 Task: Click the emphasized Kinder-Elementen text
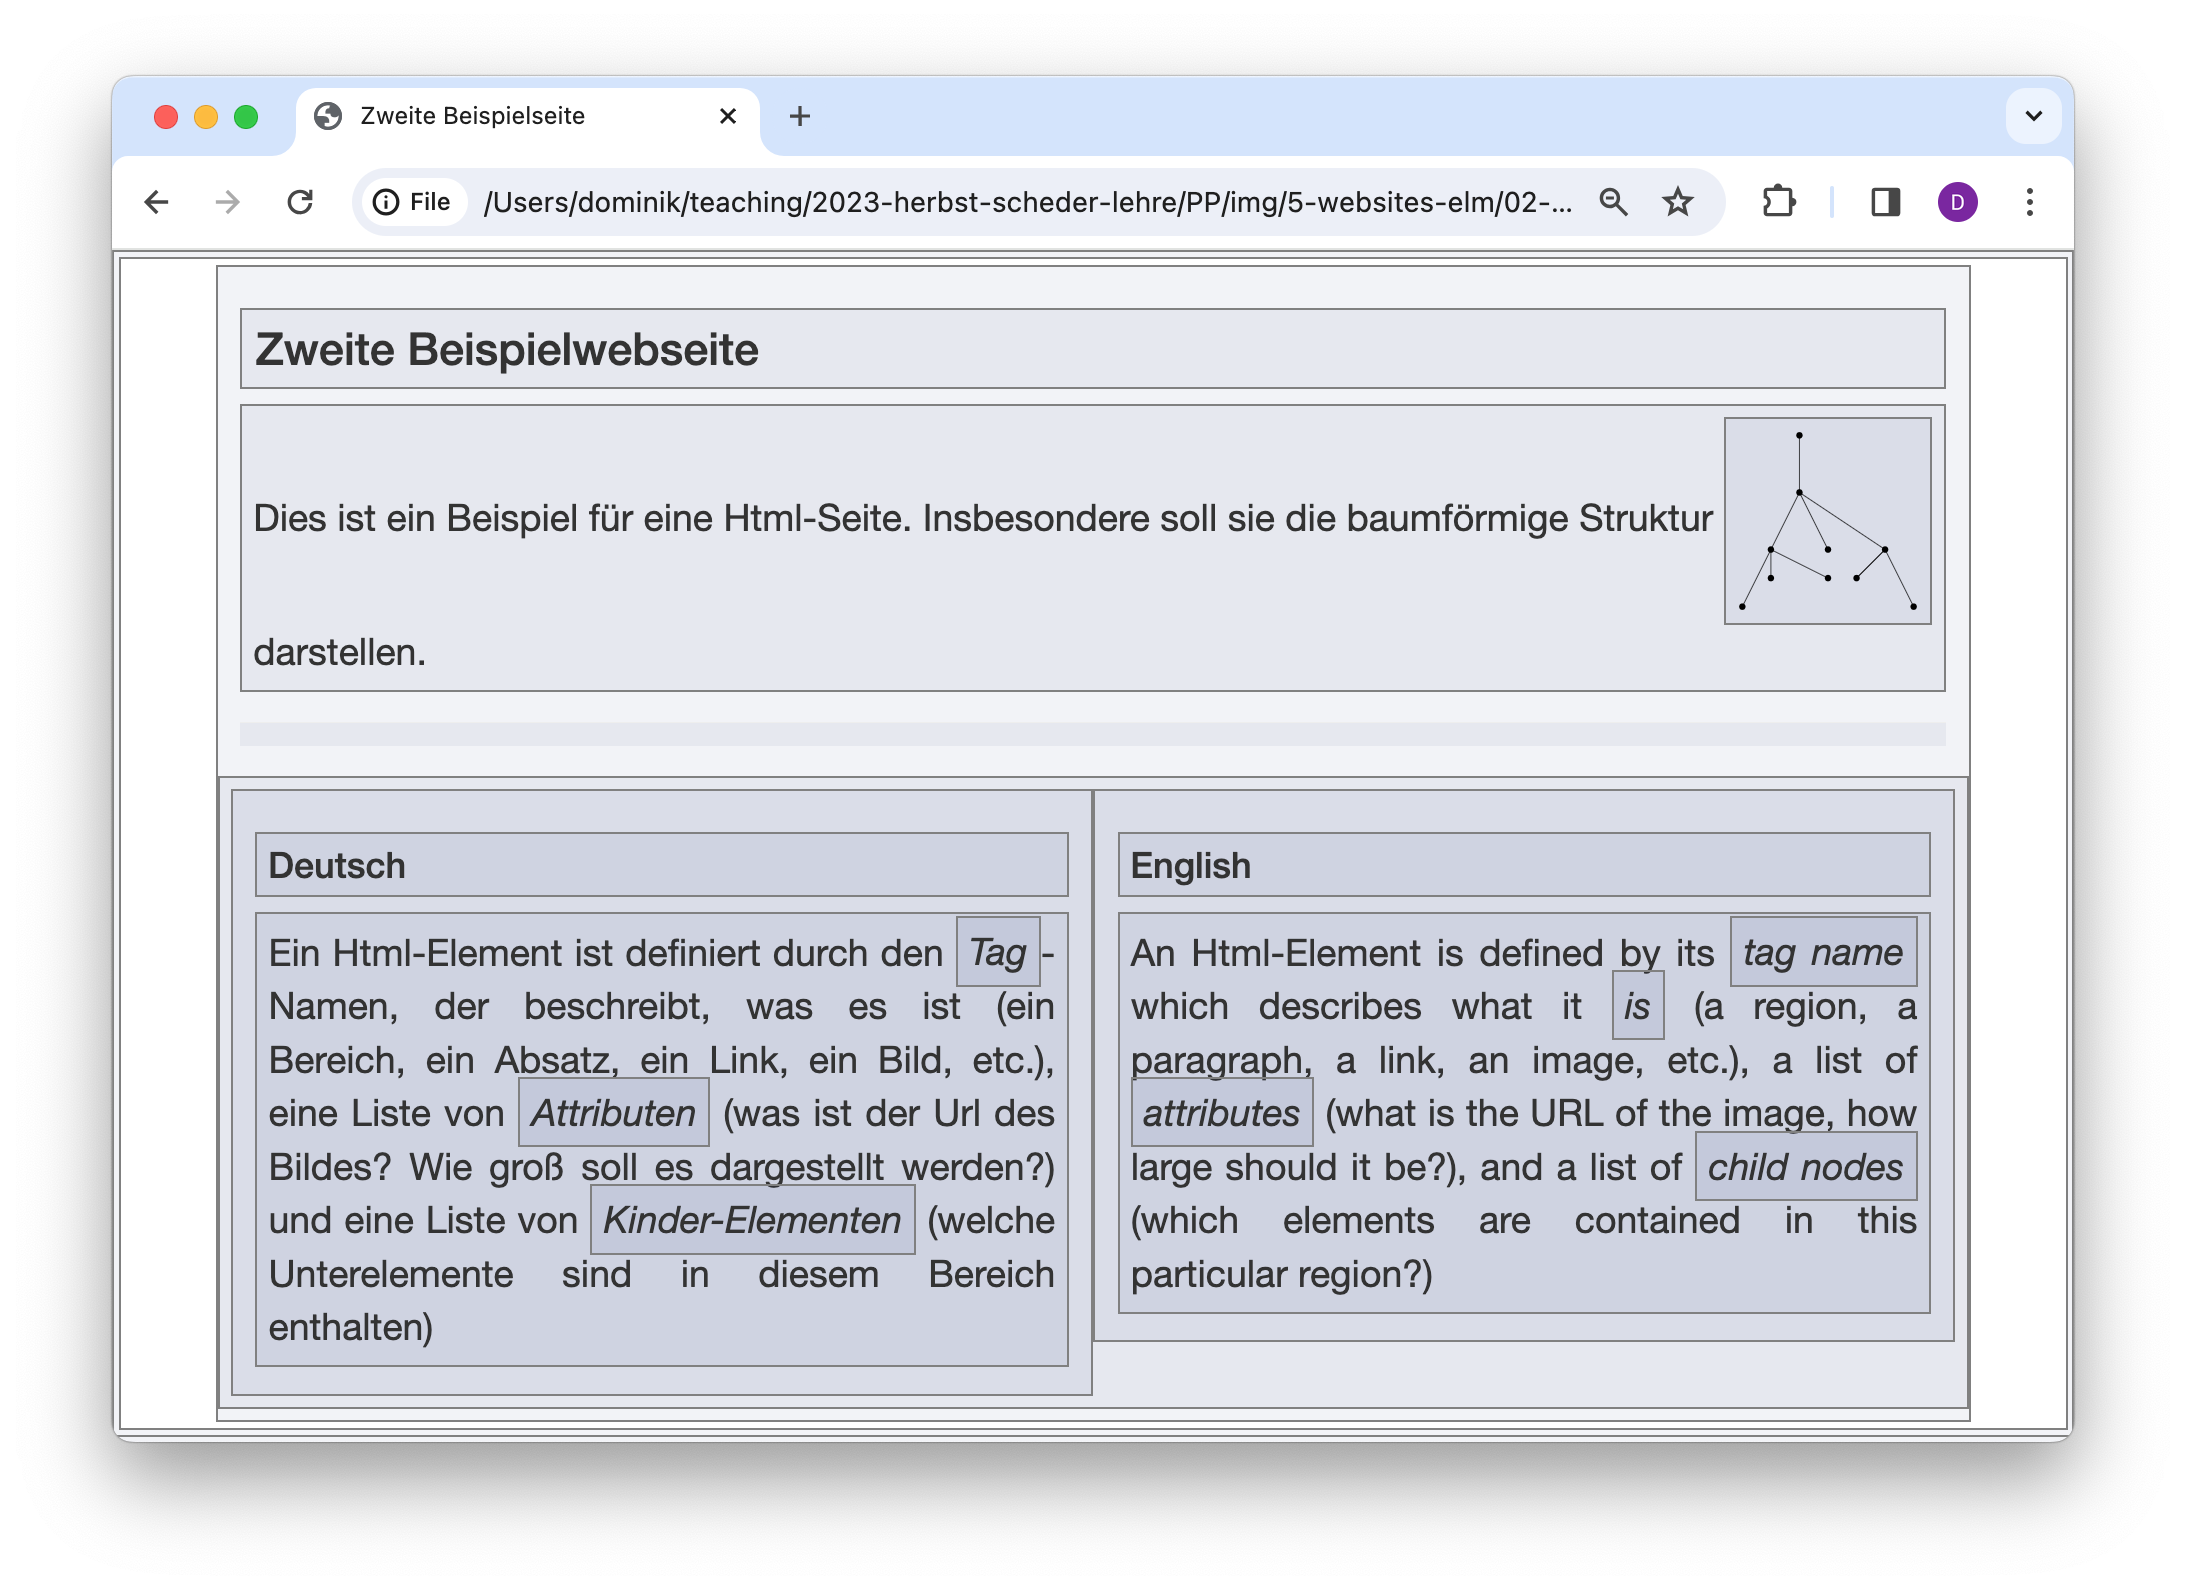coord(752,1219)
